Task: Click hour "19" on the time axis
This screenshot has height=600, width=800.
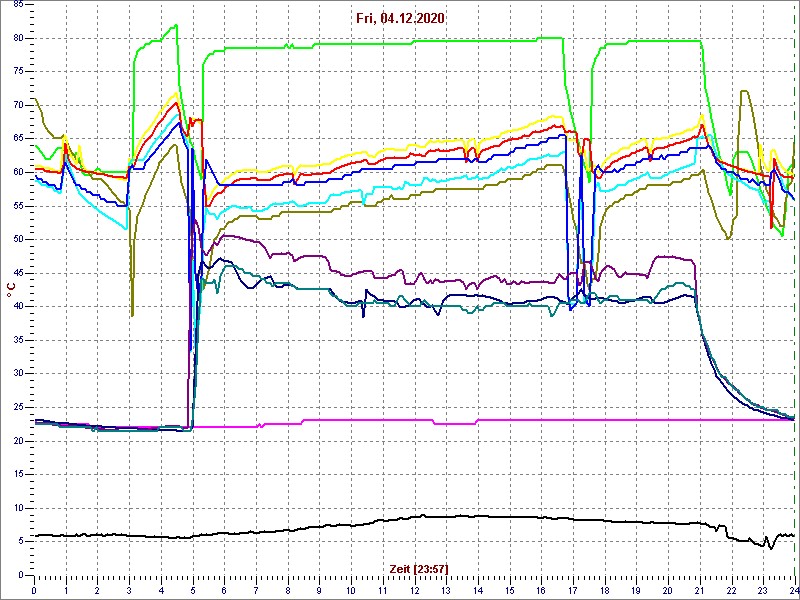Action: (636, 590)
